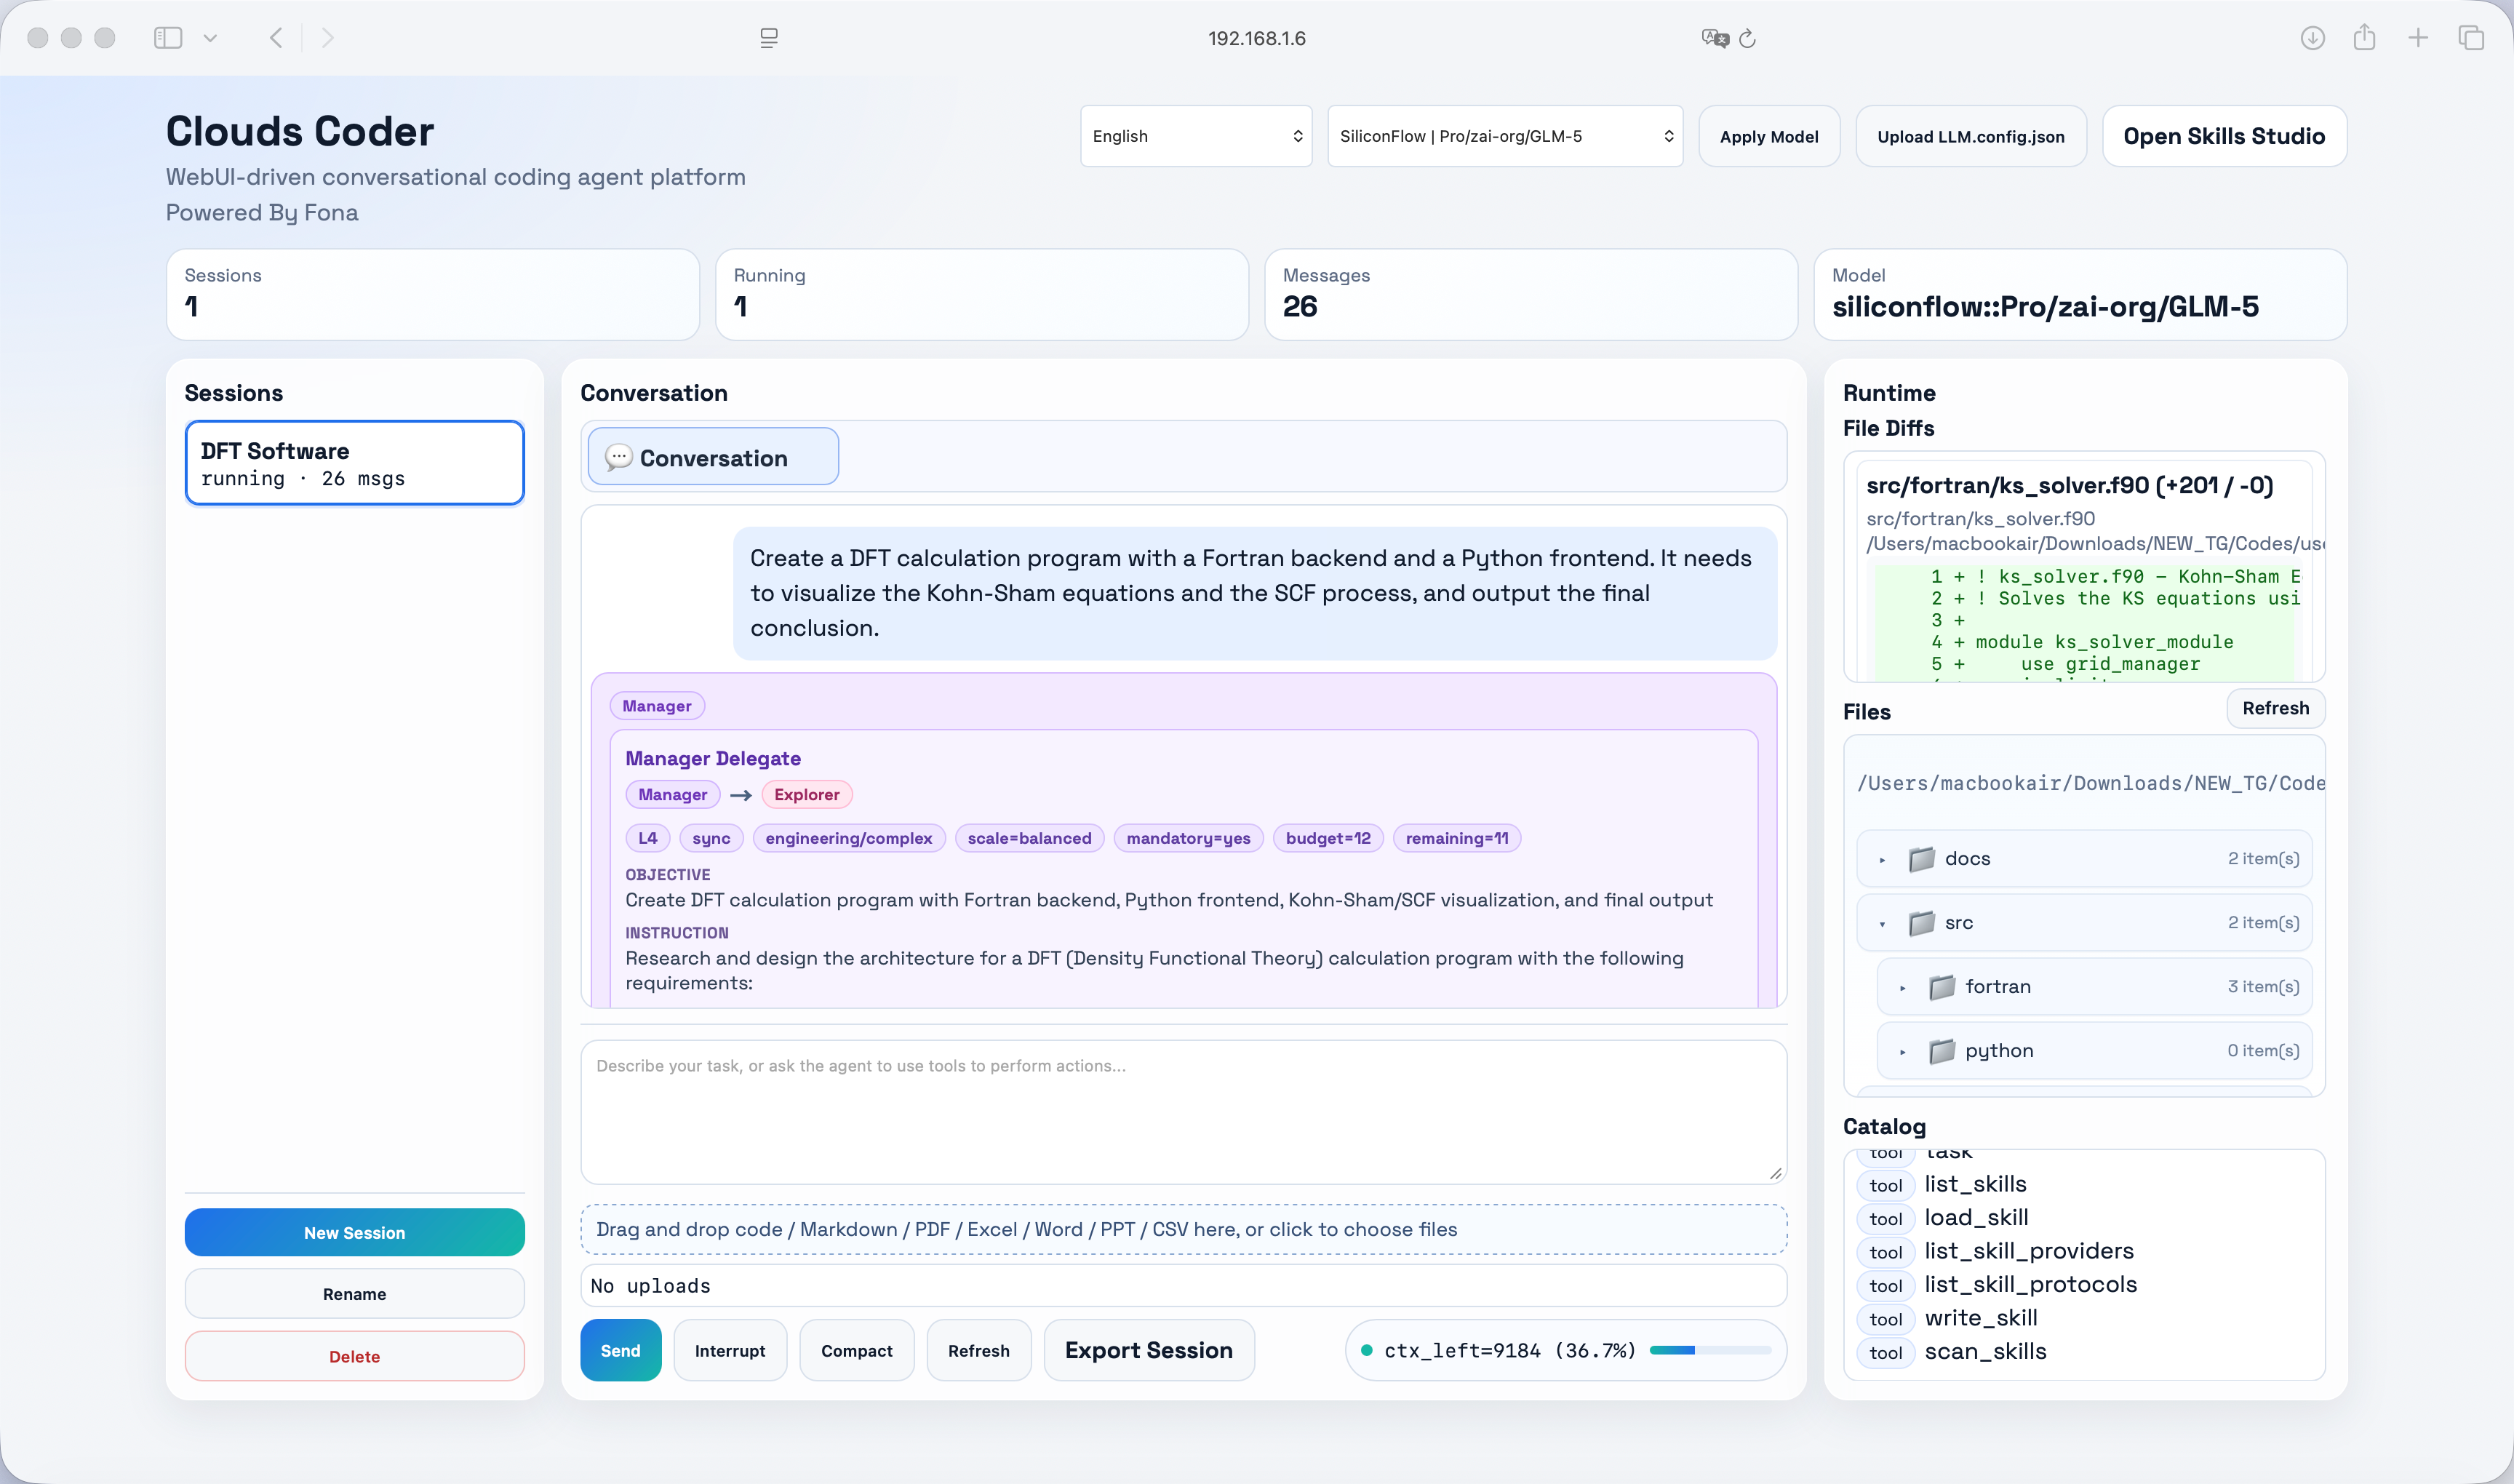Image resolution: width=2514 pixels, height=1484 pixels.
Task: Select list_skill_protocols in Catalog
Action: 2030,1284
